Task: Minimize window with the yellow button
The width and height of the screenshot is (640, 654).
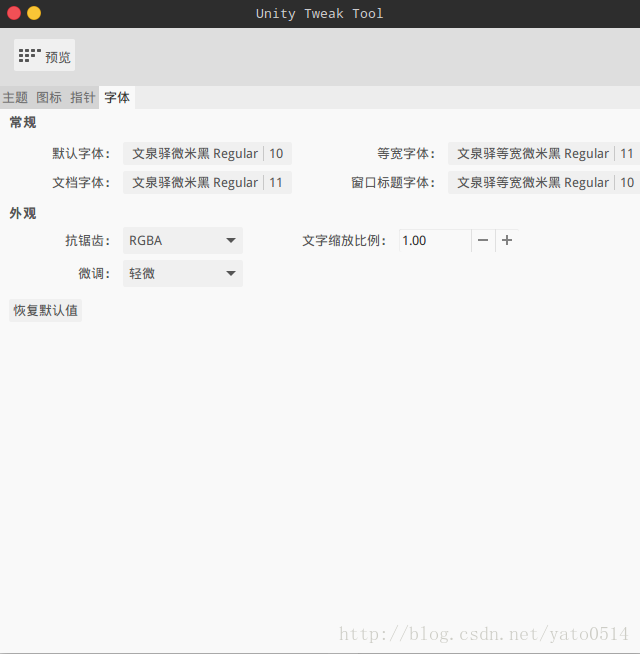Action: 34,13
